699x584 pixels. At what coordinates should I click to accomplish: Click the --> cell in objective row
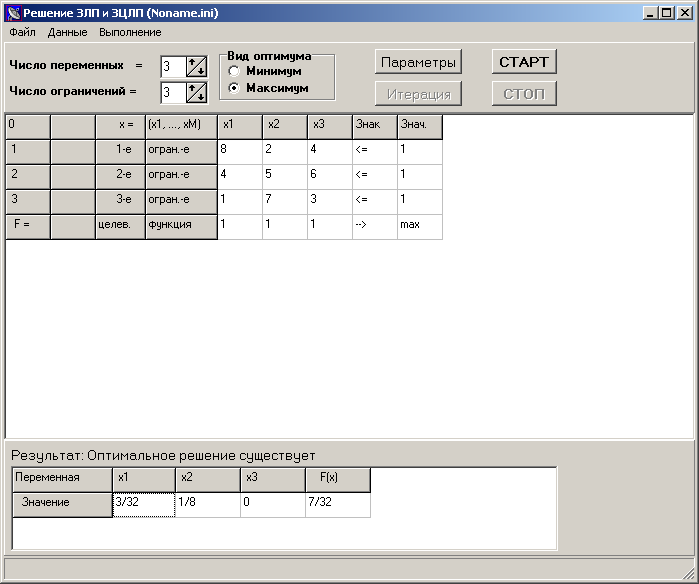pyautogui.click(x=375, y=227)
